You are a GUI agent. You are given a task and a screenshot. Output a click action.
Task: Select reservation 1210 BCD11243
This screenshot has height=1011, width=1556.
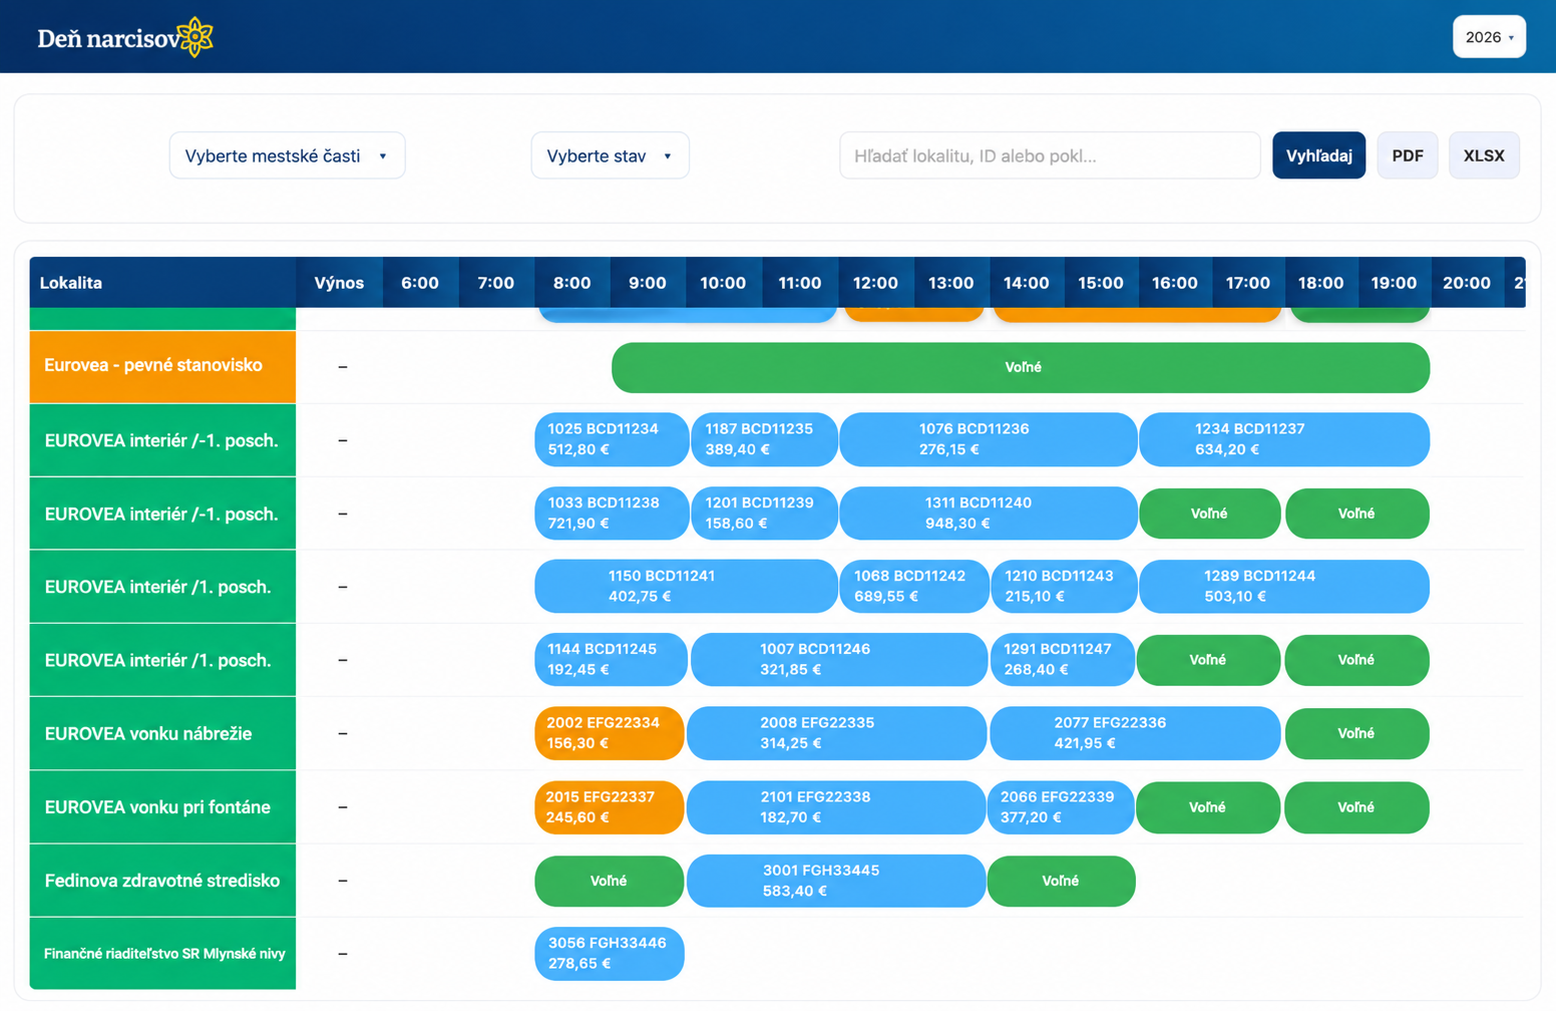point(1064,586)
